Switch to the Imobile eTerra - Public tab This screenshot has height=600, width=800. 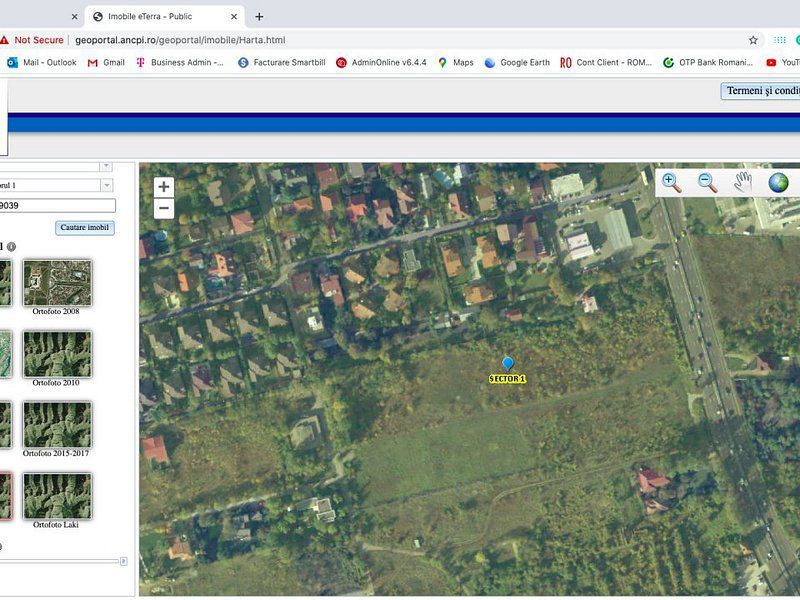point(160,16)
